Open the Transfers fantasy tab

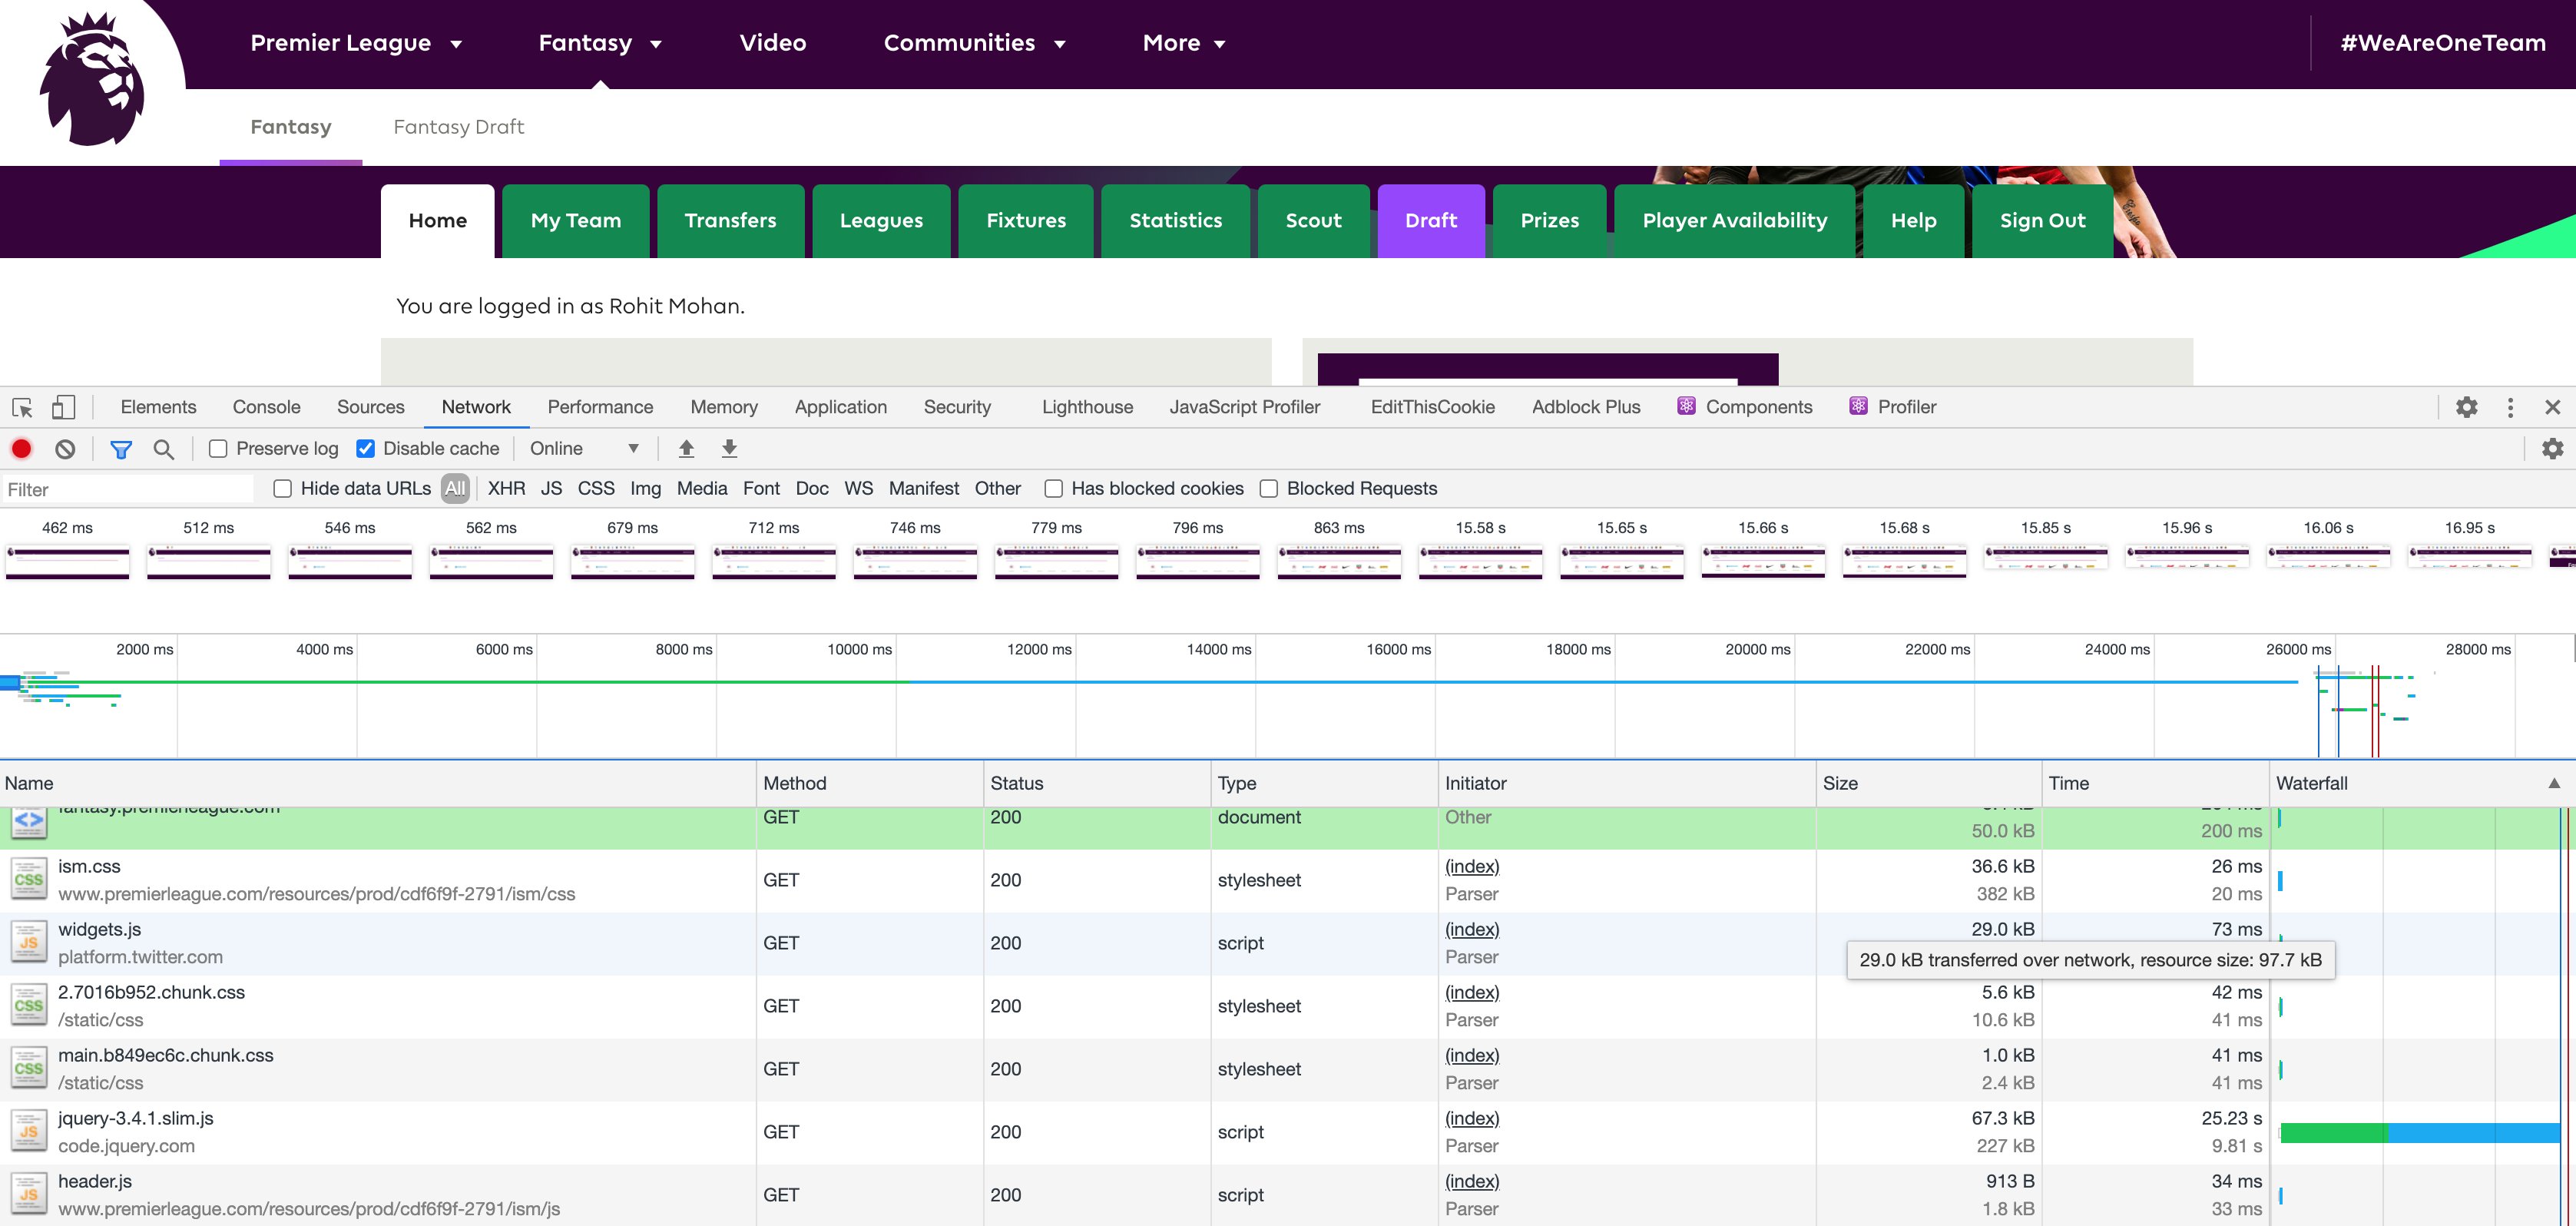coord(730,221)
